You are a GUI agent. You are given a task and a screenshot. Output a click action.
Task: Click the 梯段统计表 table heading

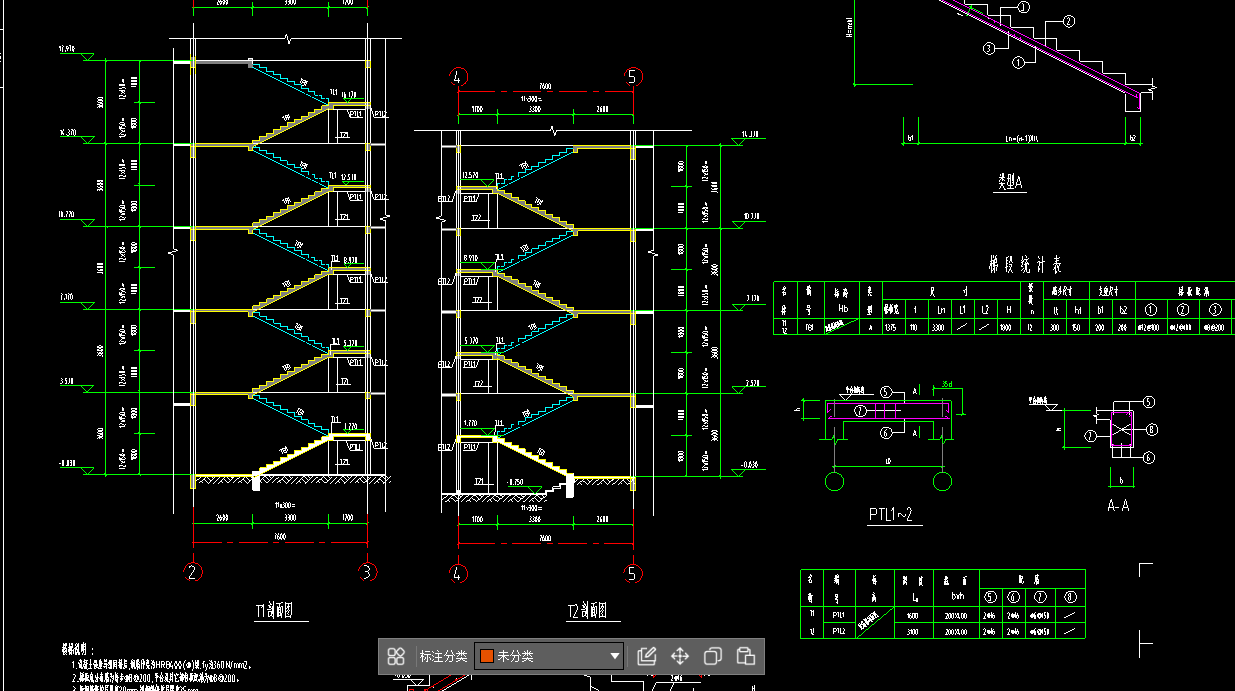pyautogui.click(x=1025, y=265)
